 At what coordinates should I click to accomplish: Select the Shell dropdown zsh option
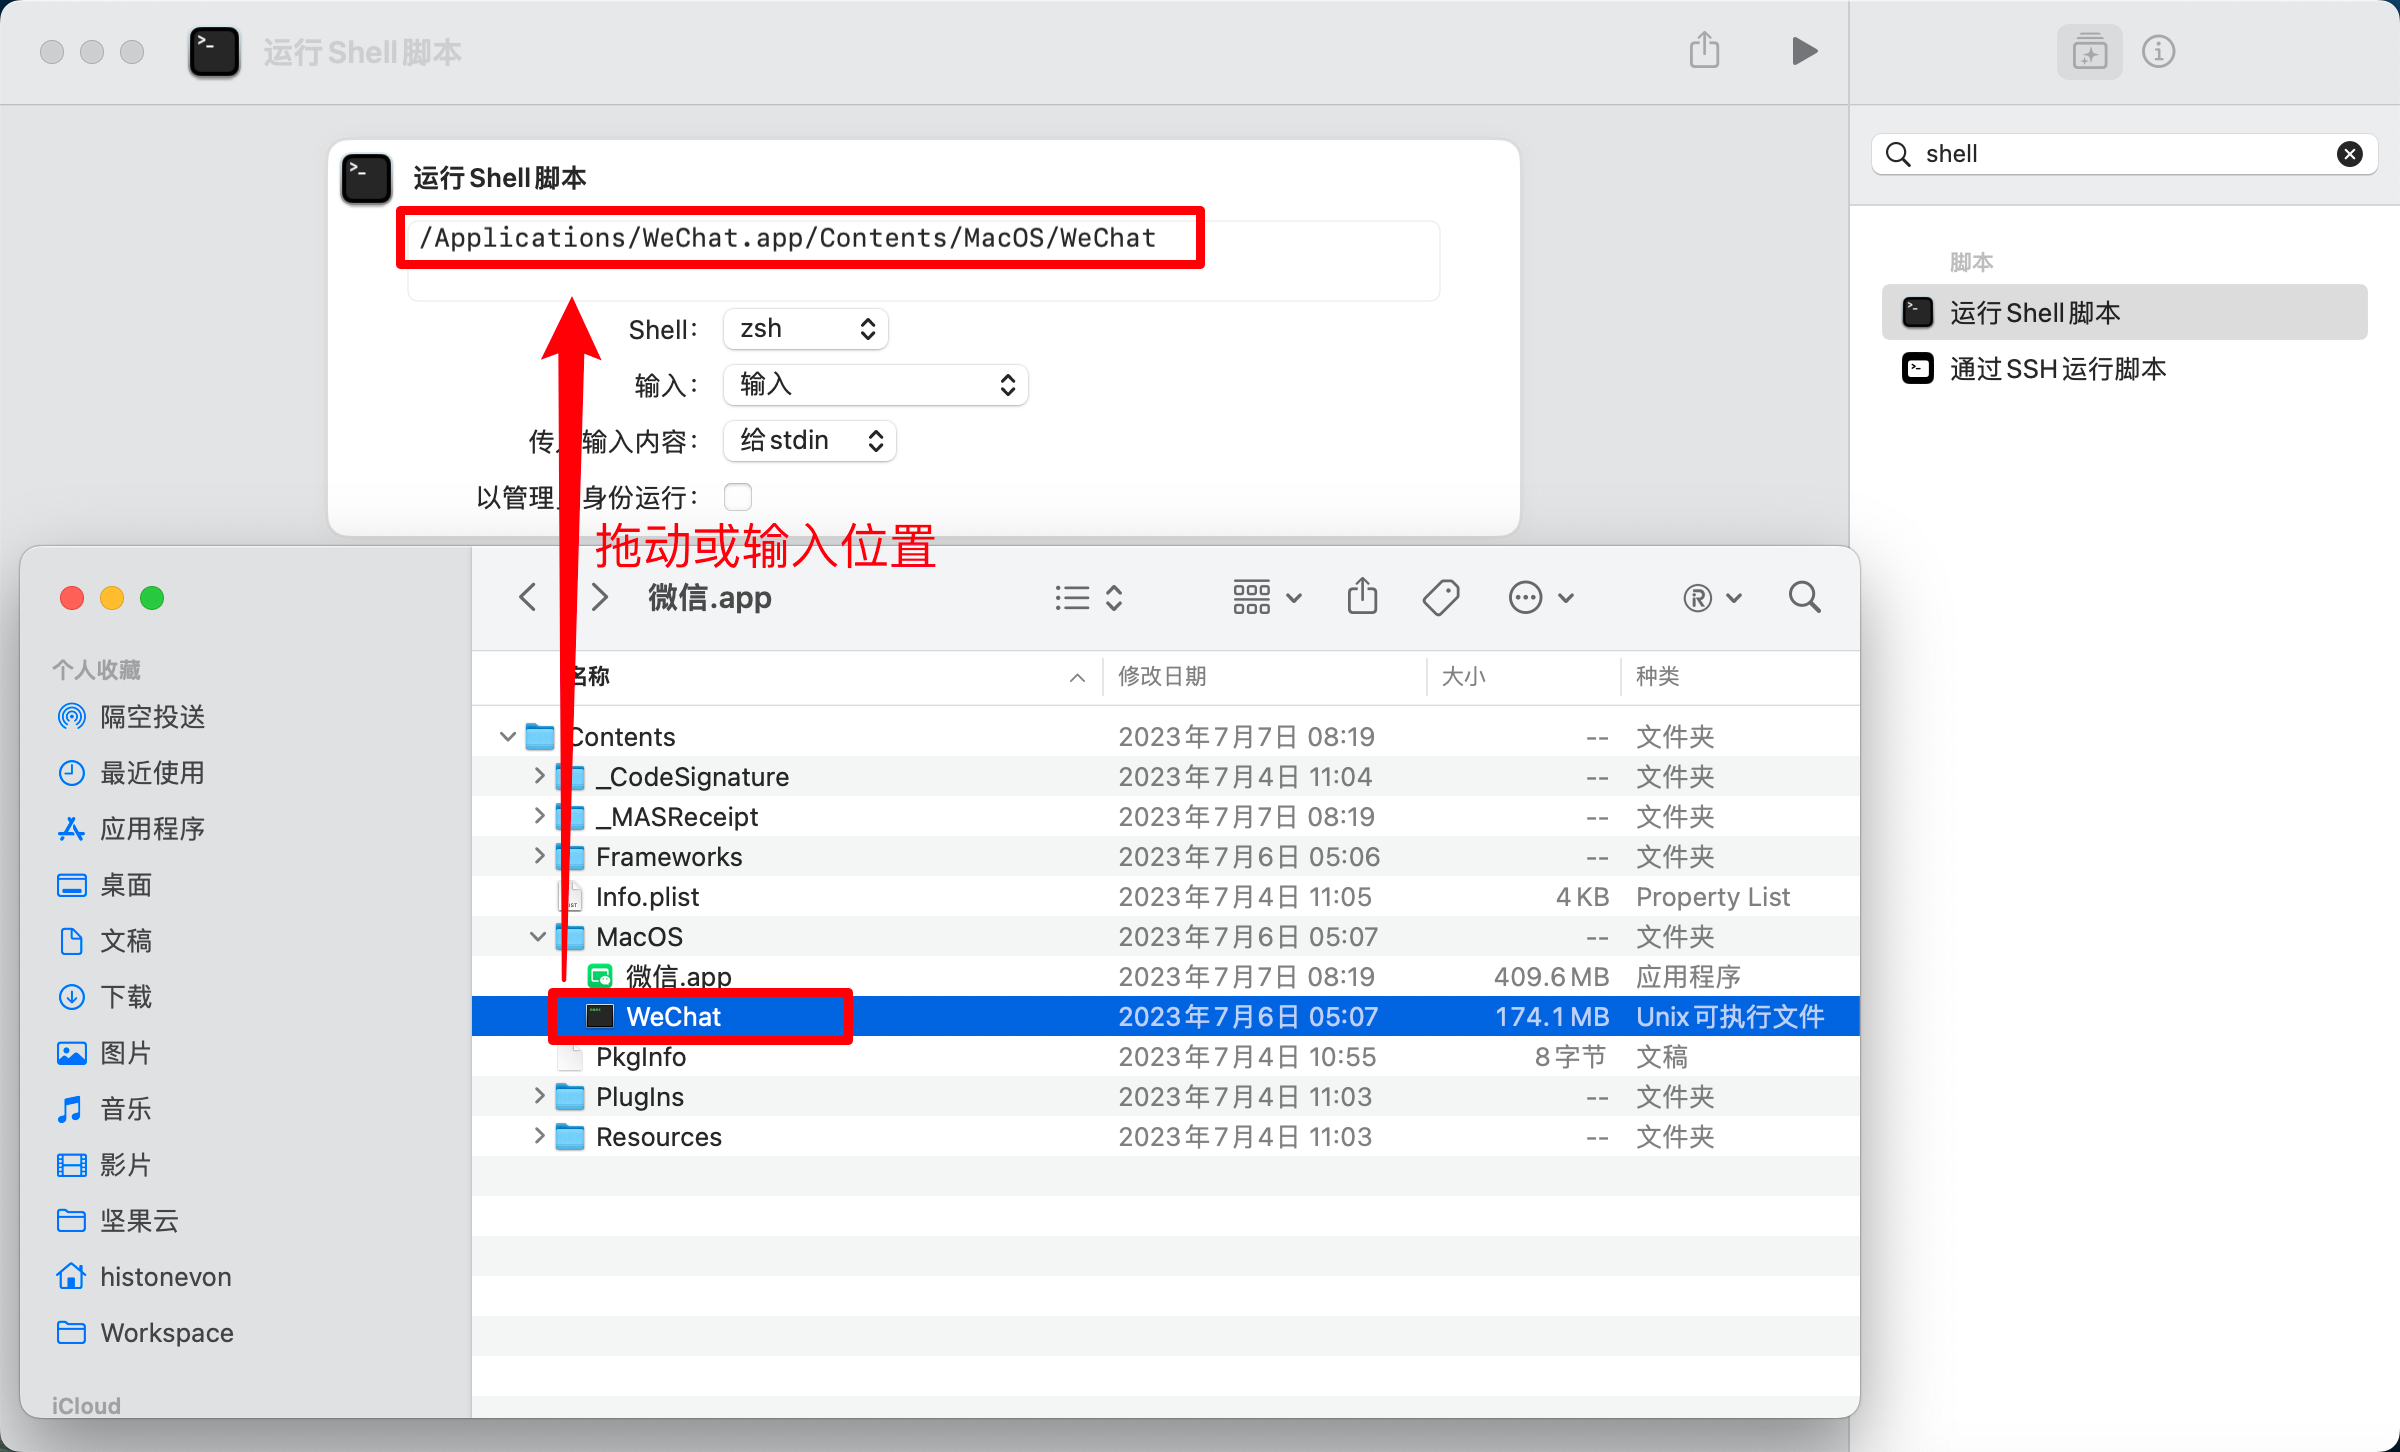(801, 327)
